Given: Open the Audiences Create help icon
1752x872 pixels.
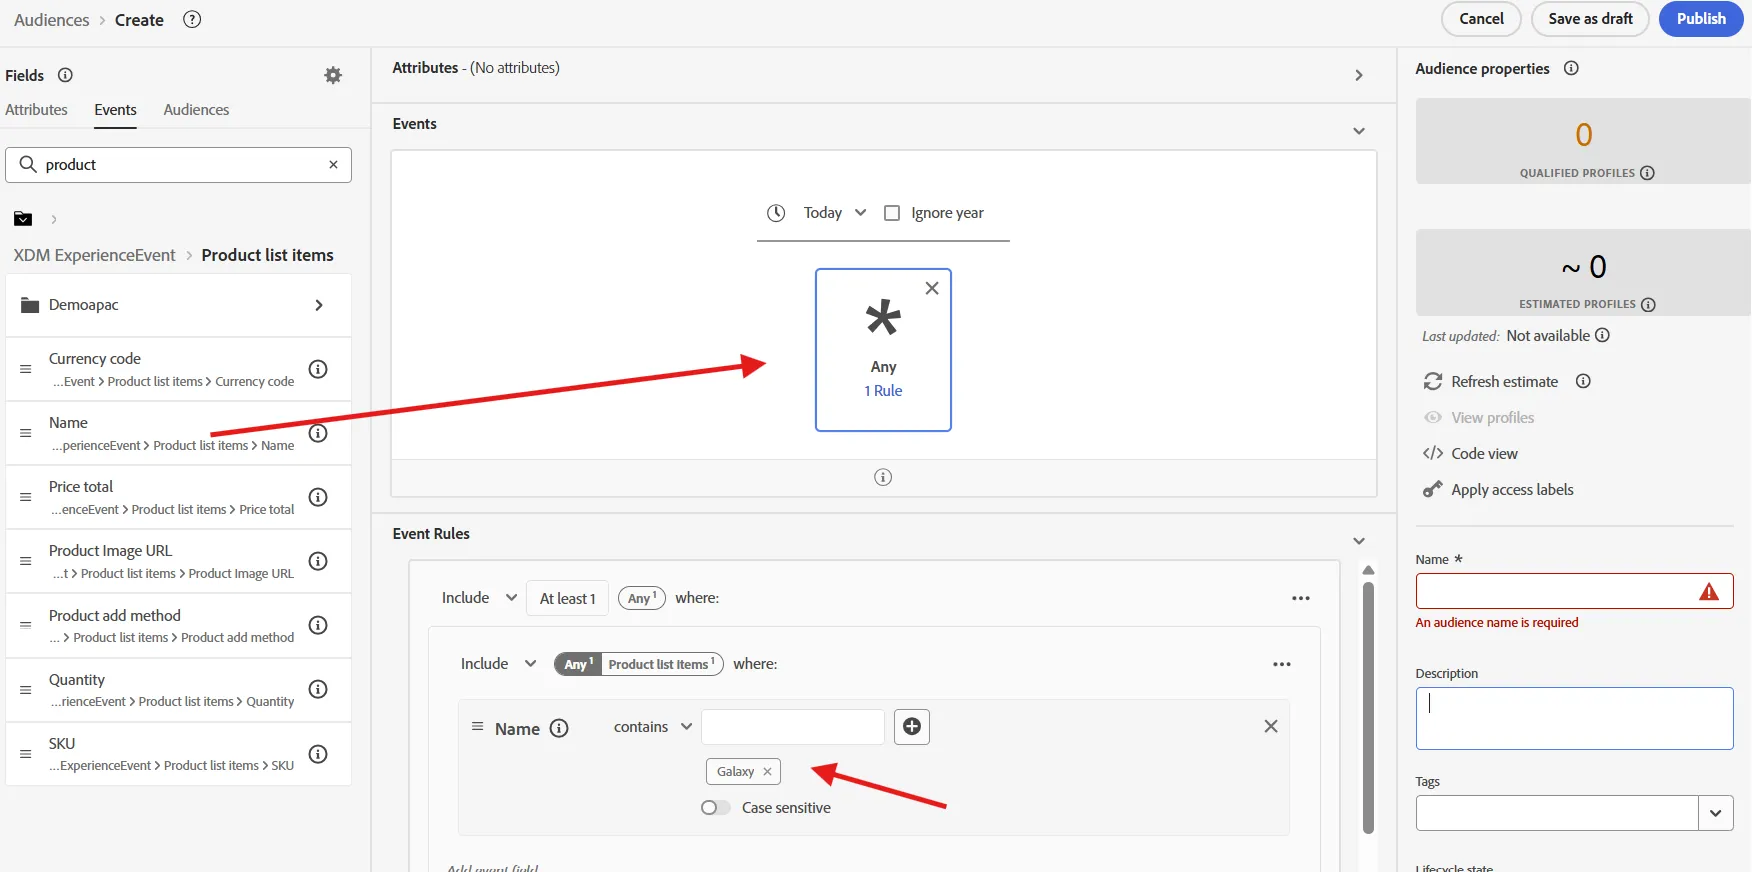Looking at the screenshot, I should [x=192, y=19].
